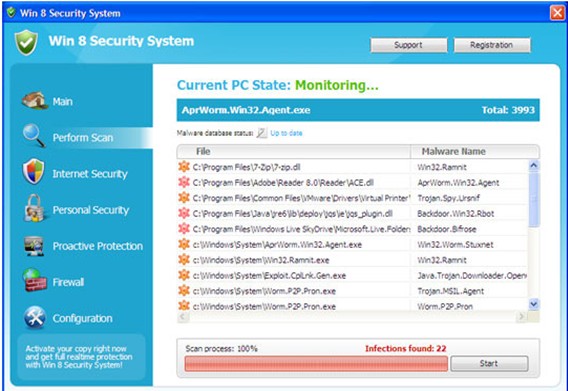
Task: Select the Win32.Ramnit cell in first row
Action: (x=442, y=167)
